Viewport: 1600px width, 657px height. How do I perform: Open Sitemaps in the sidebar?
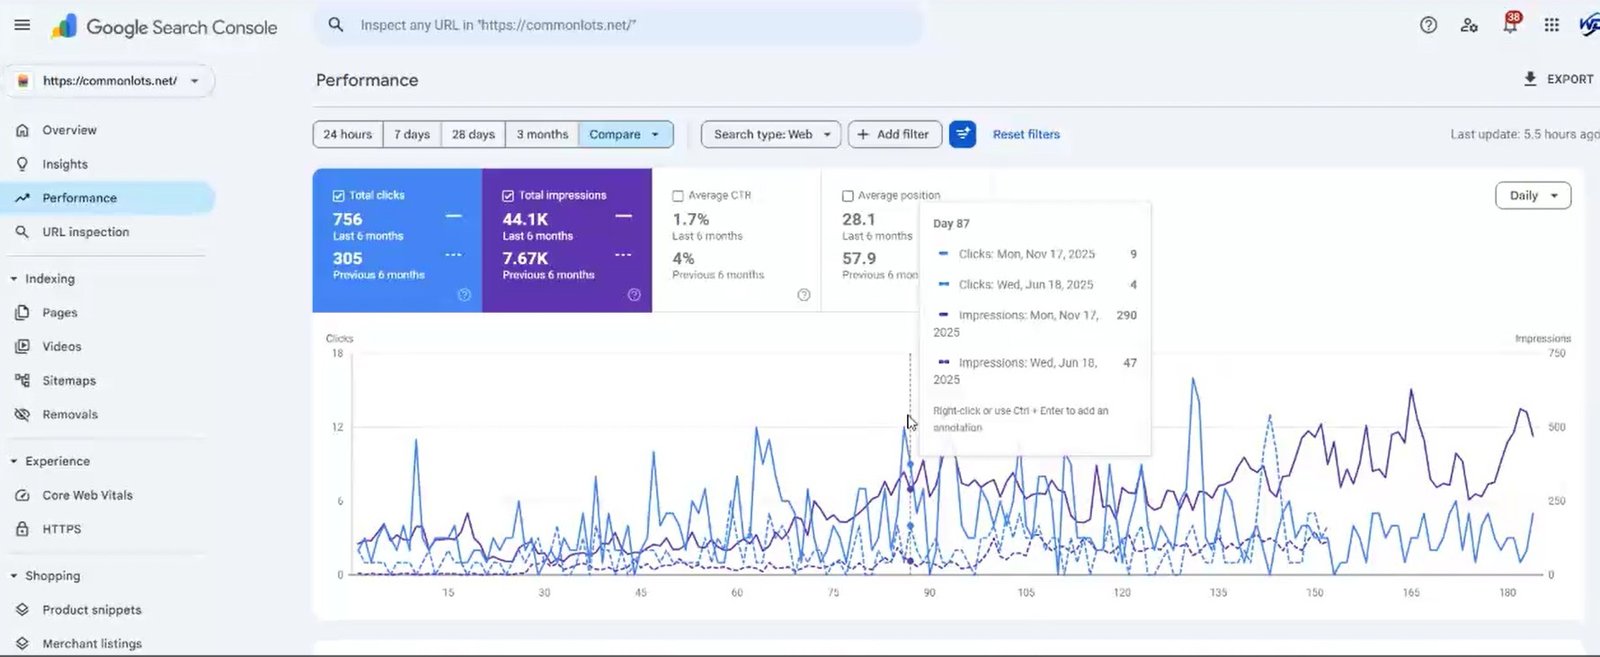[x=108, y=381]
